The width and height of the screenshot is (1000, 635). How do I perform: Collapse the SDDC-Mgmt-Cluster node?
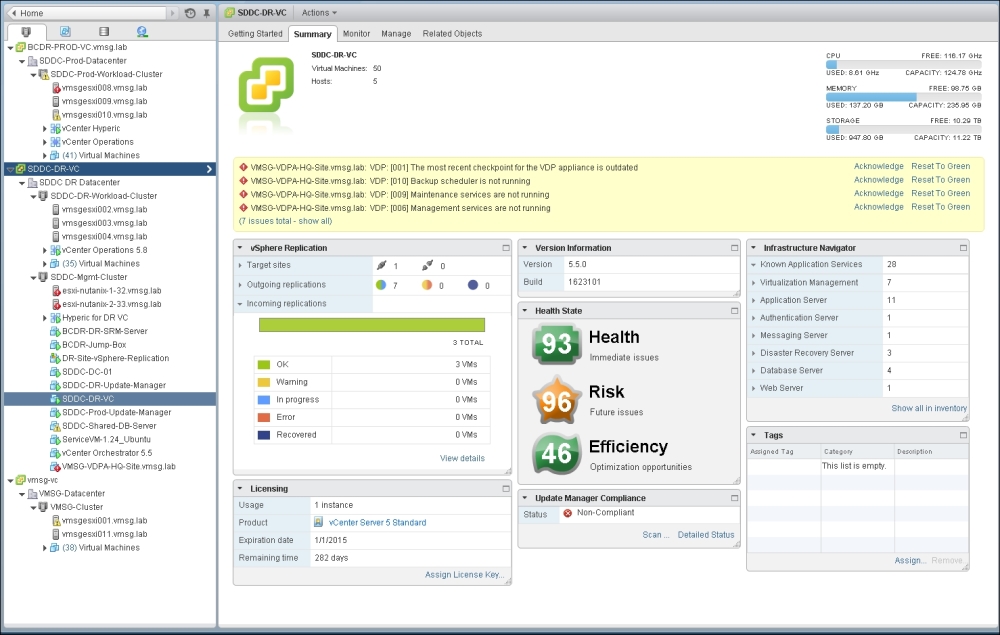click(x=34, y=277)
